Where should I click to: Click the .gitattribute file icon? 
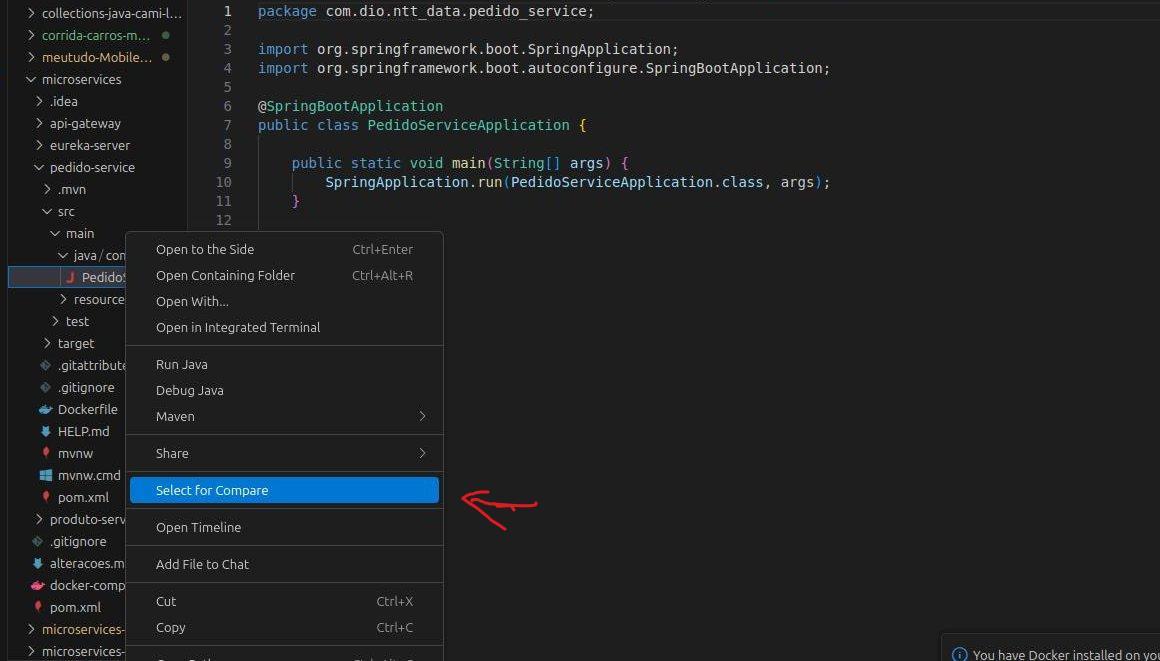click(x=46, y=365)
